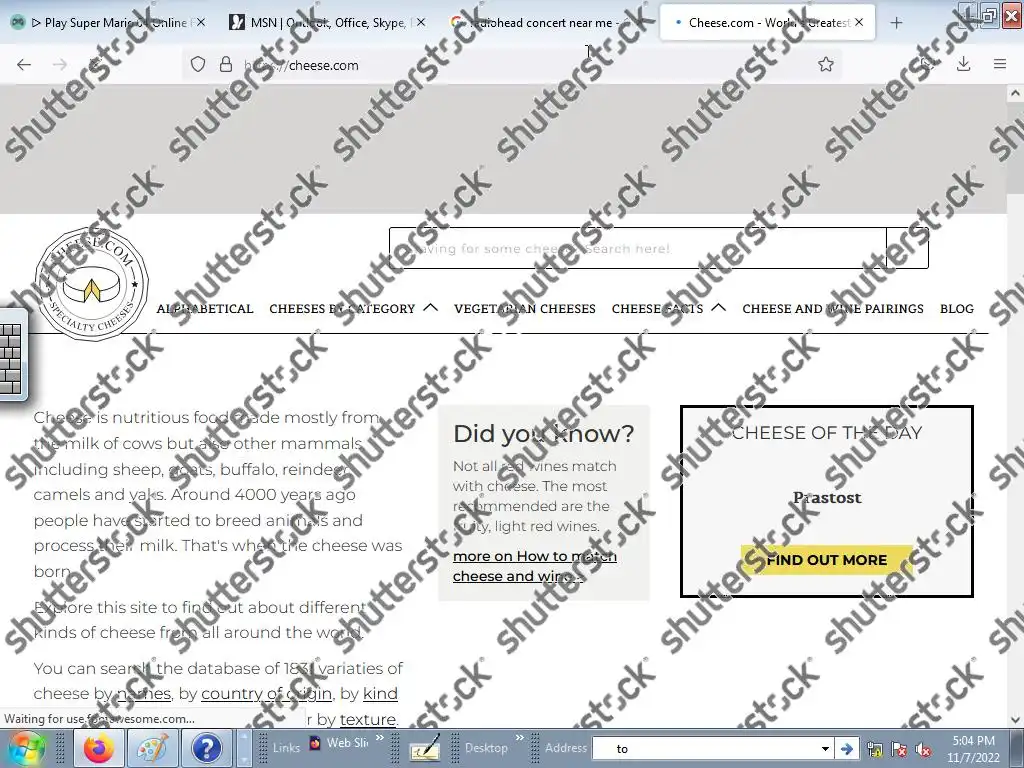Close the Play Super Mario tab

pos(201,22)
